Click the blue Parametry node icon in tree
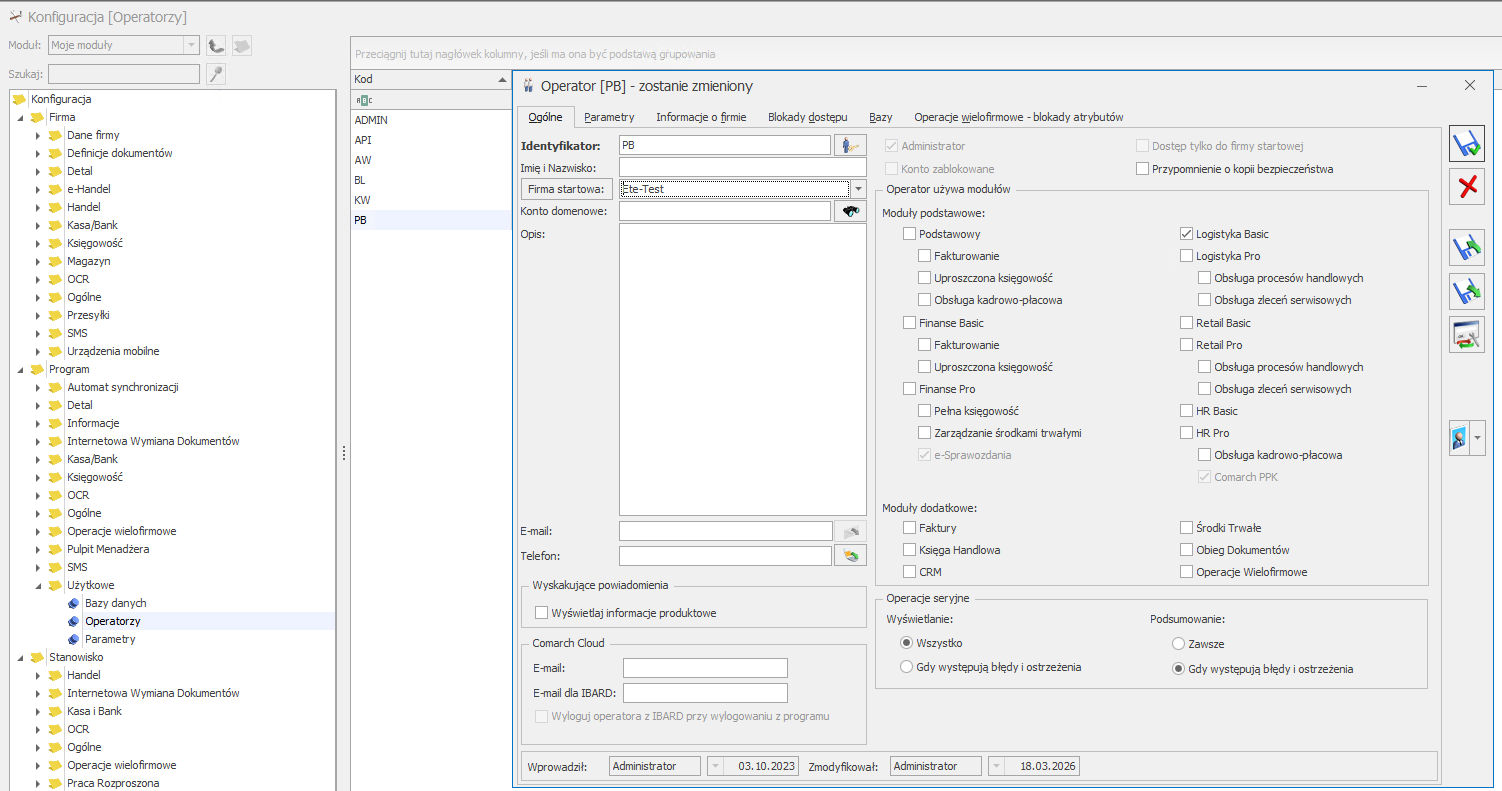1502x791 pixels. point(73,639)
